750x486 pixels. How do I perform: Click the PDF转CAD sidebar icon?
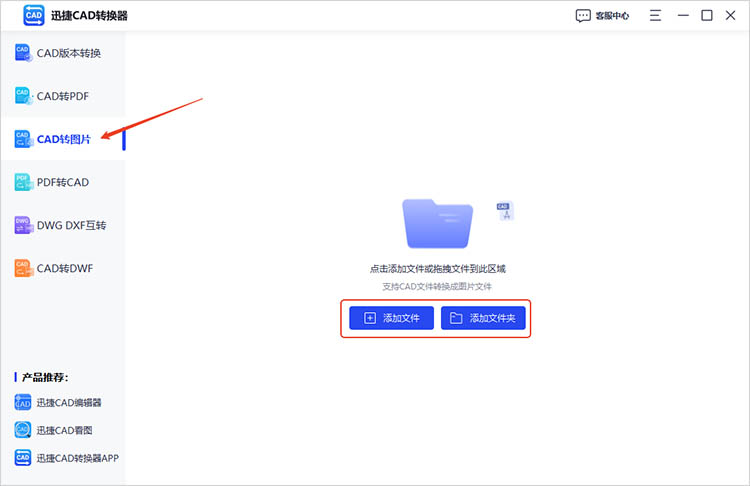coord(23,182)
